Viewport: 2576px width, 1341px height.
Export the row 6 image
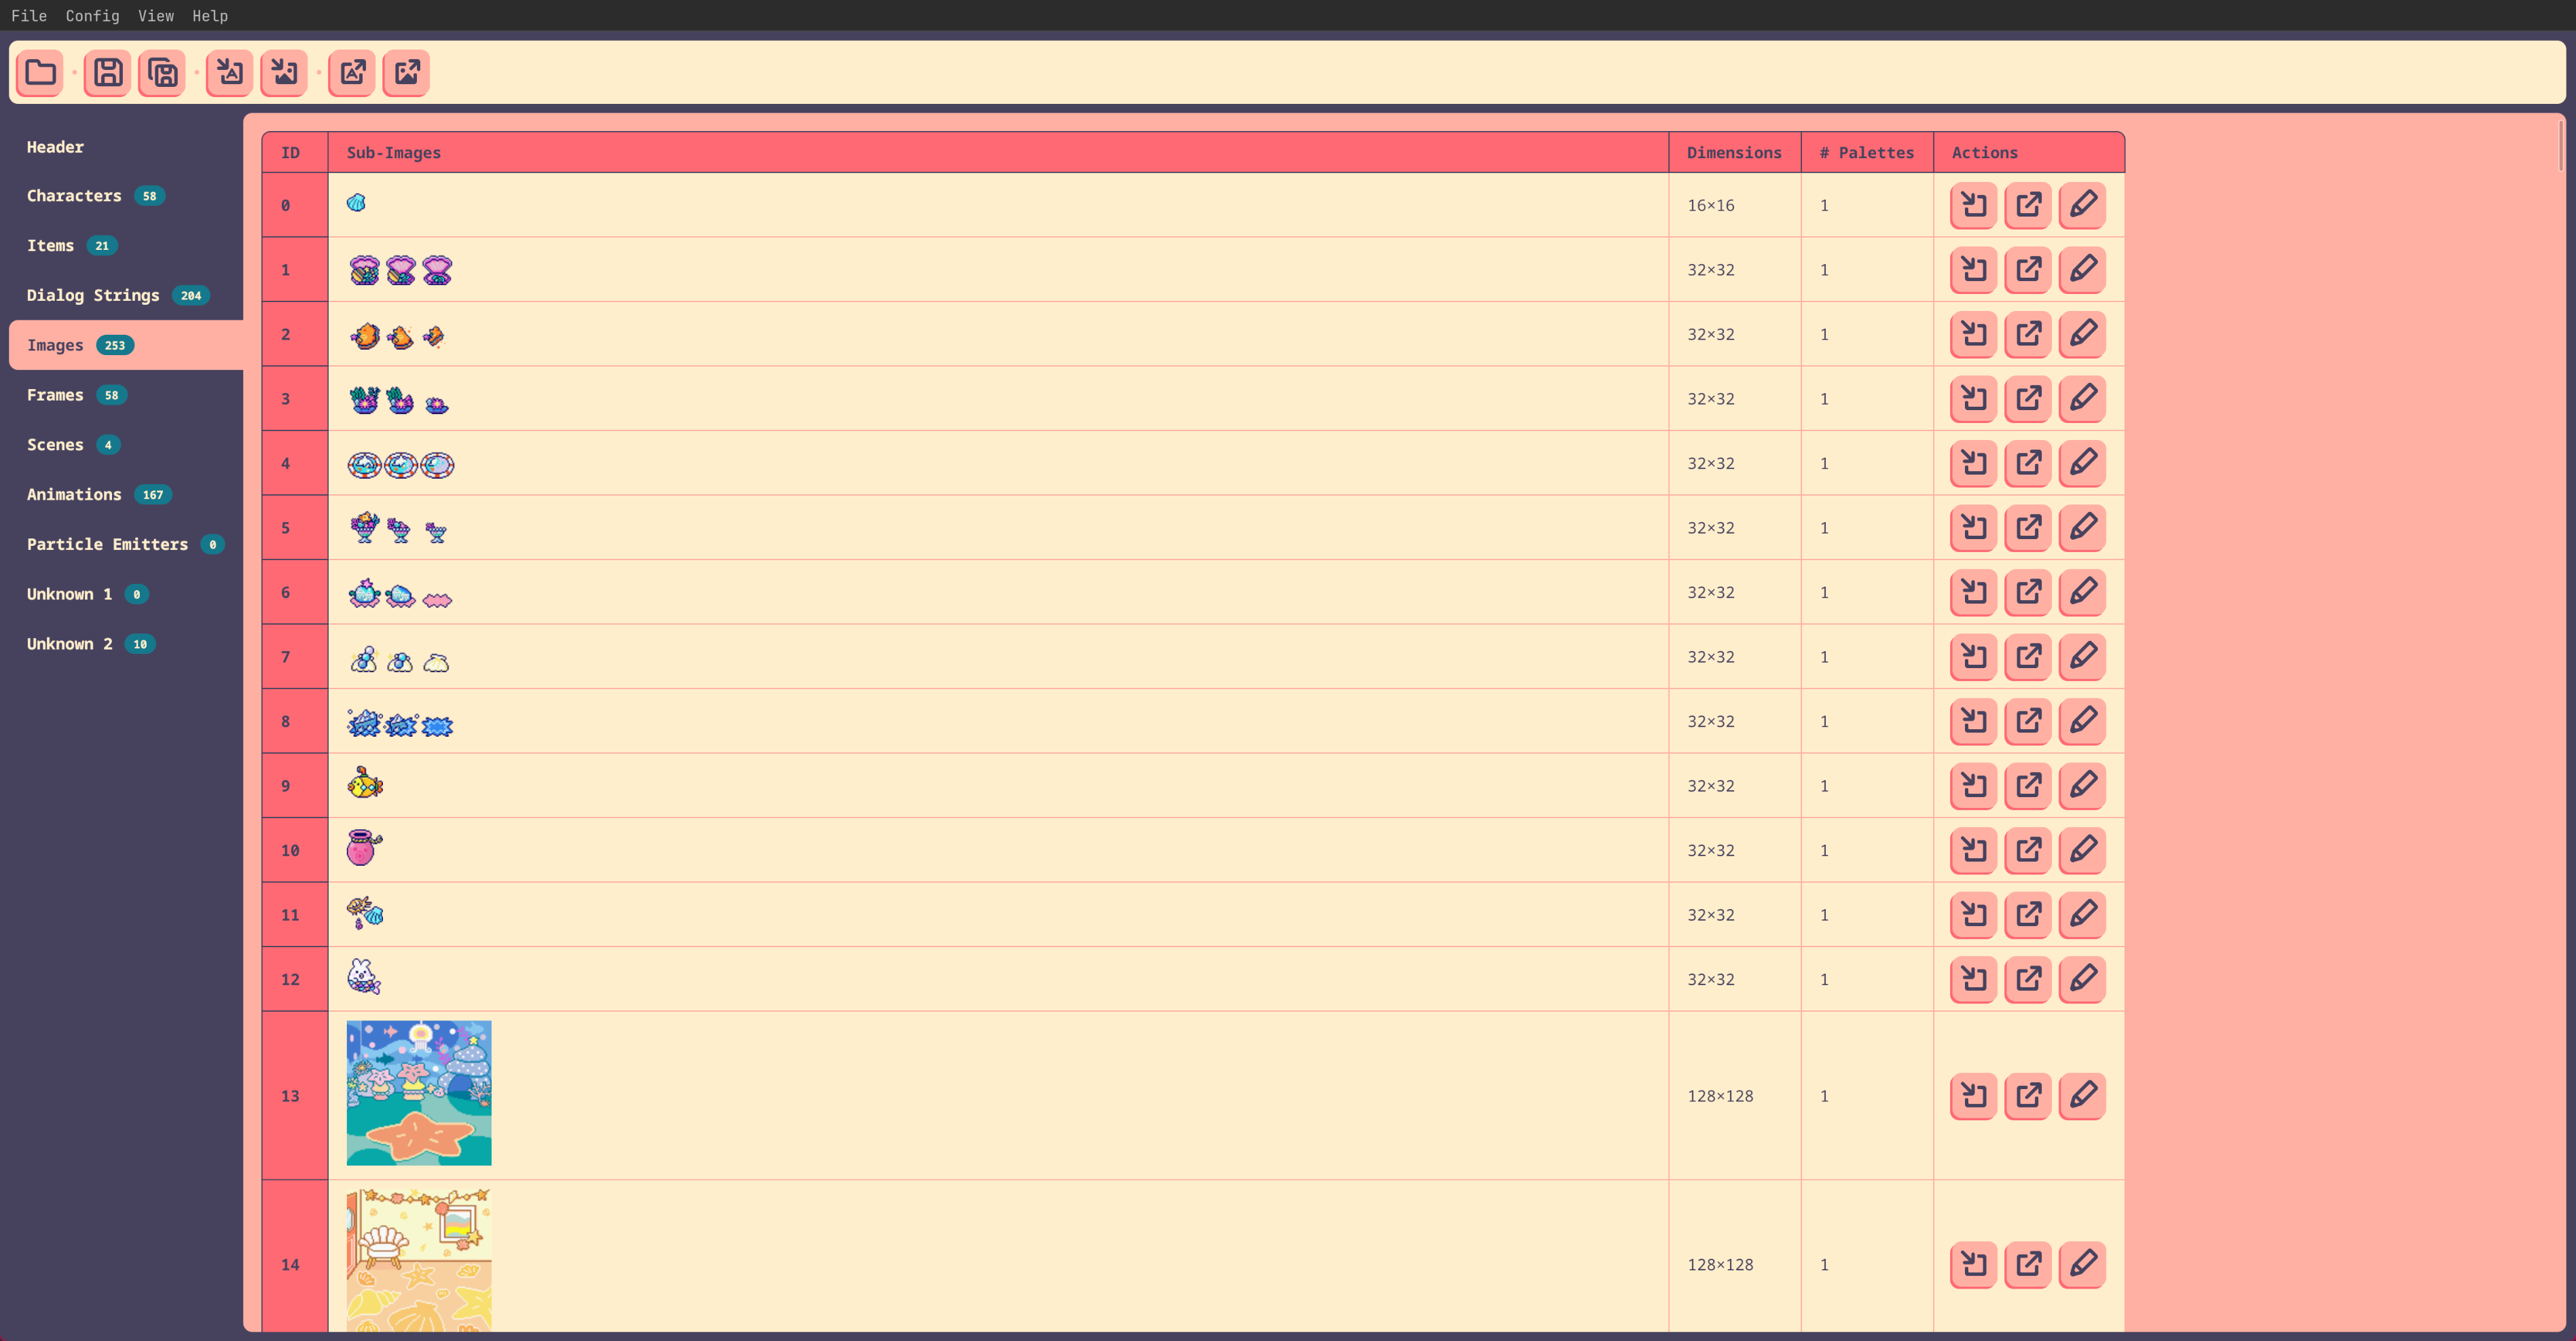2028,592
